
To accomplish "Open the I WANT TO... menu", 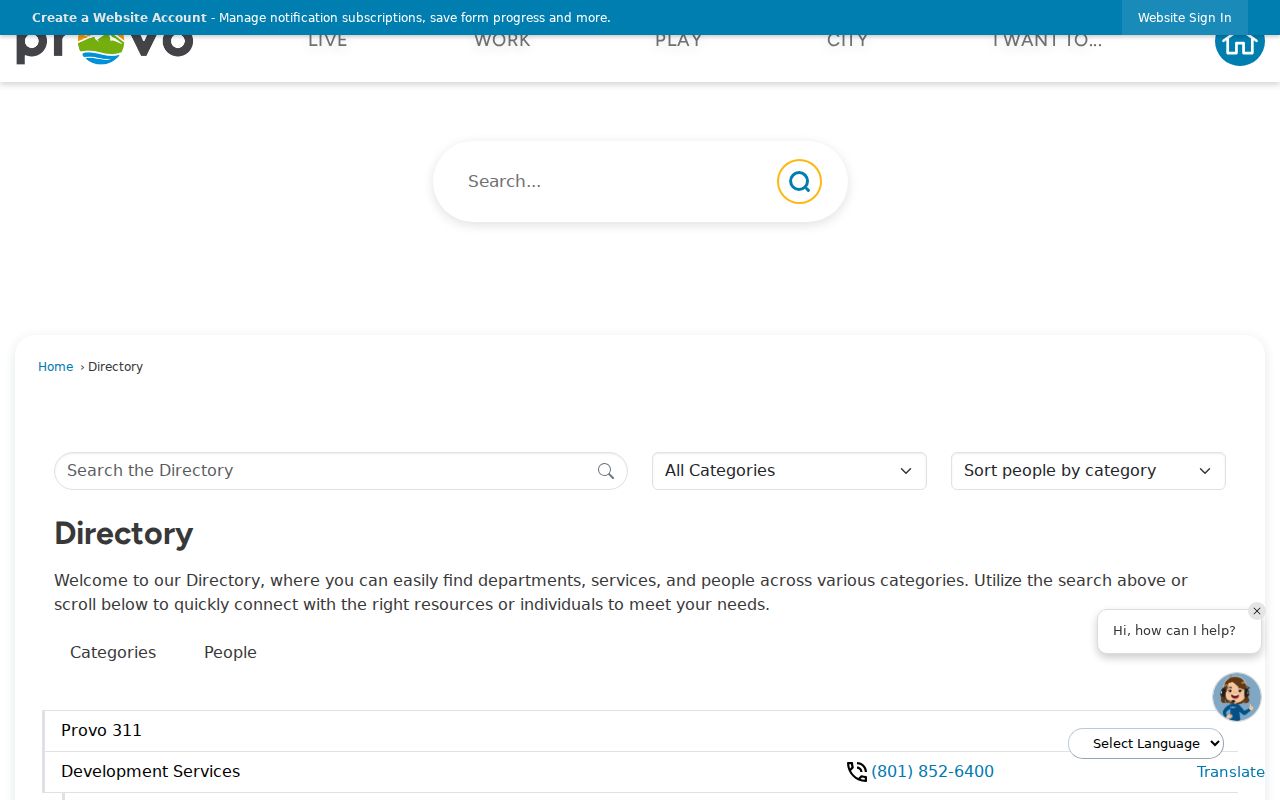I will point(1046,42).
